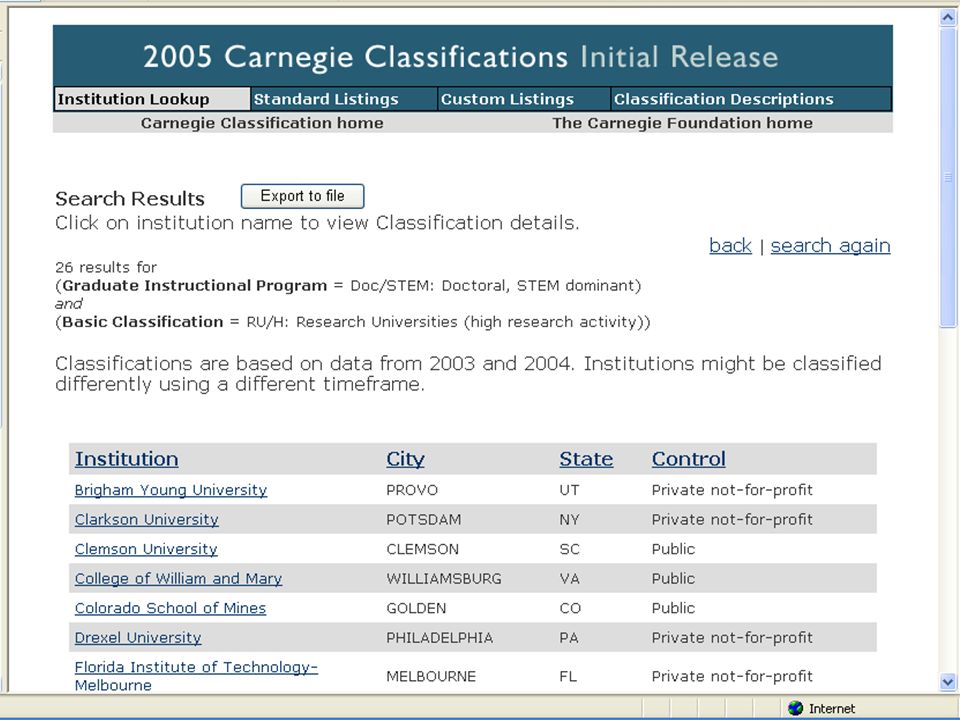
Task: Click the 2005 Carnegie Classifications banner title
Action: click(460, 57)
